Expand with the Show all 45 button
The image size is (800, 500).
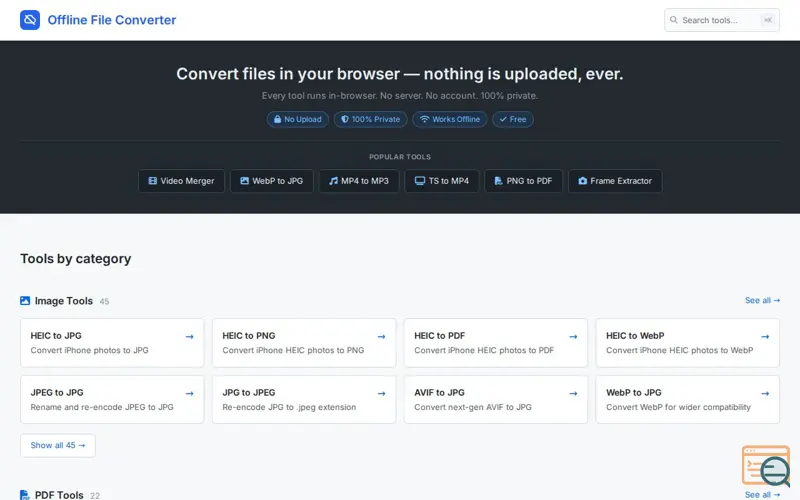pyautogui.click(x=58, y=445)
